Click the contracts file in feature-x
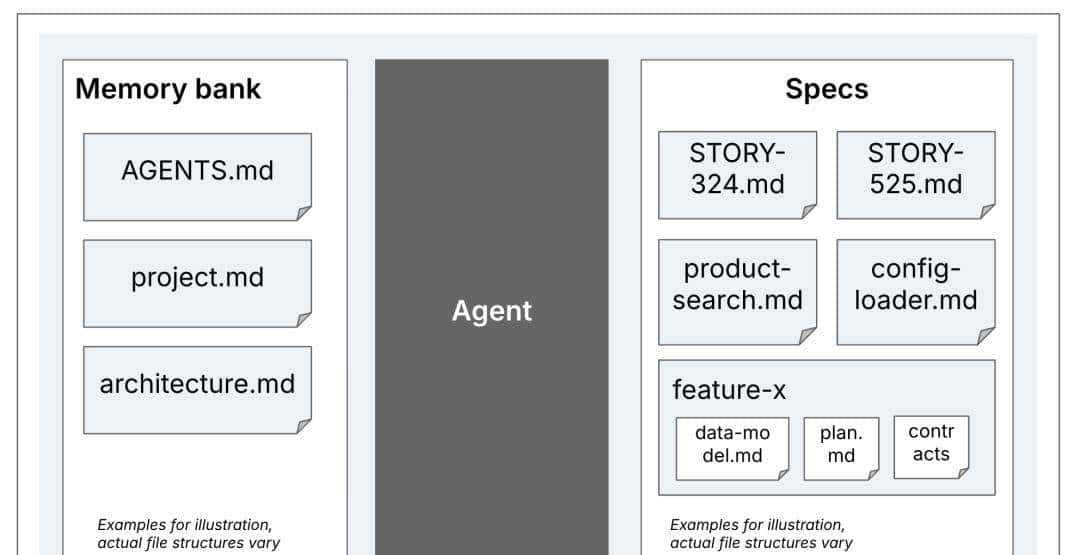This screenshot has height=555, width=1080. [930, 444]
